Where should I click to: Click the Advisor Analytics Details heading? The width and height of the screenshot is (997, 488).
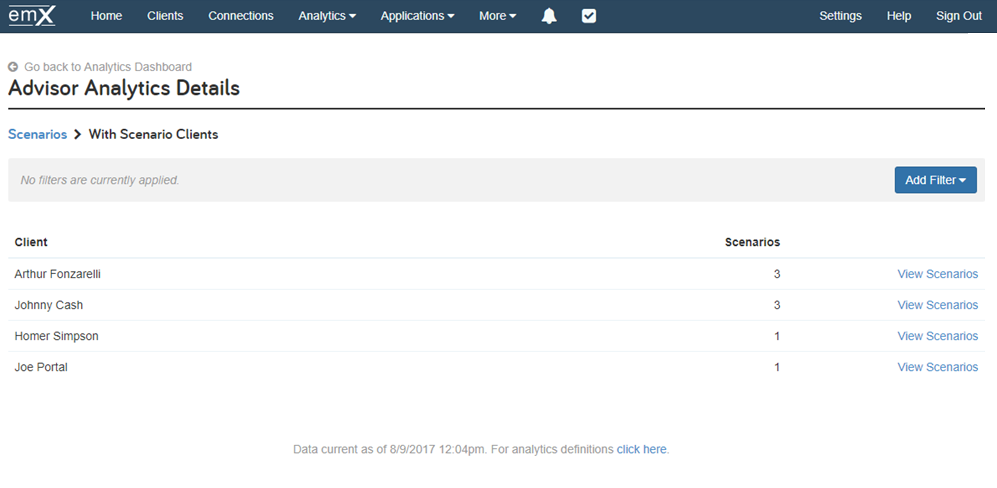point(124,88)
